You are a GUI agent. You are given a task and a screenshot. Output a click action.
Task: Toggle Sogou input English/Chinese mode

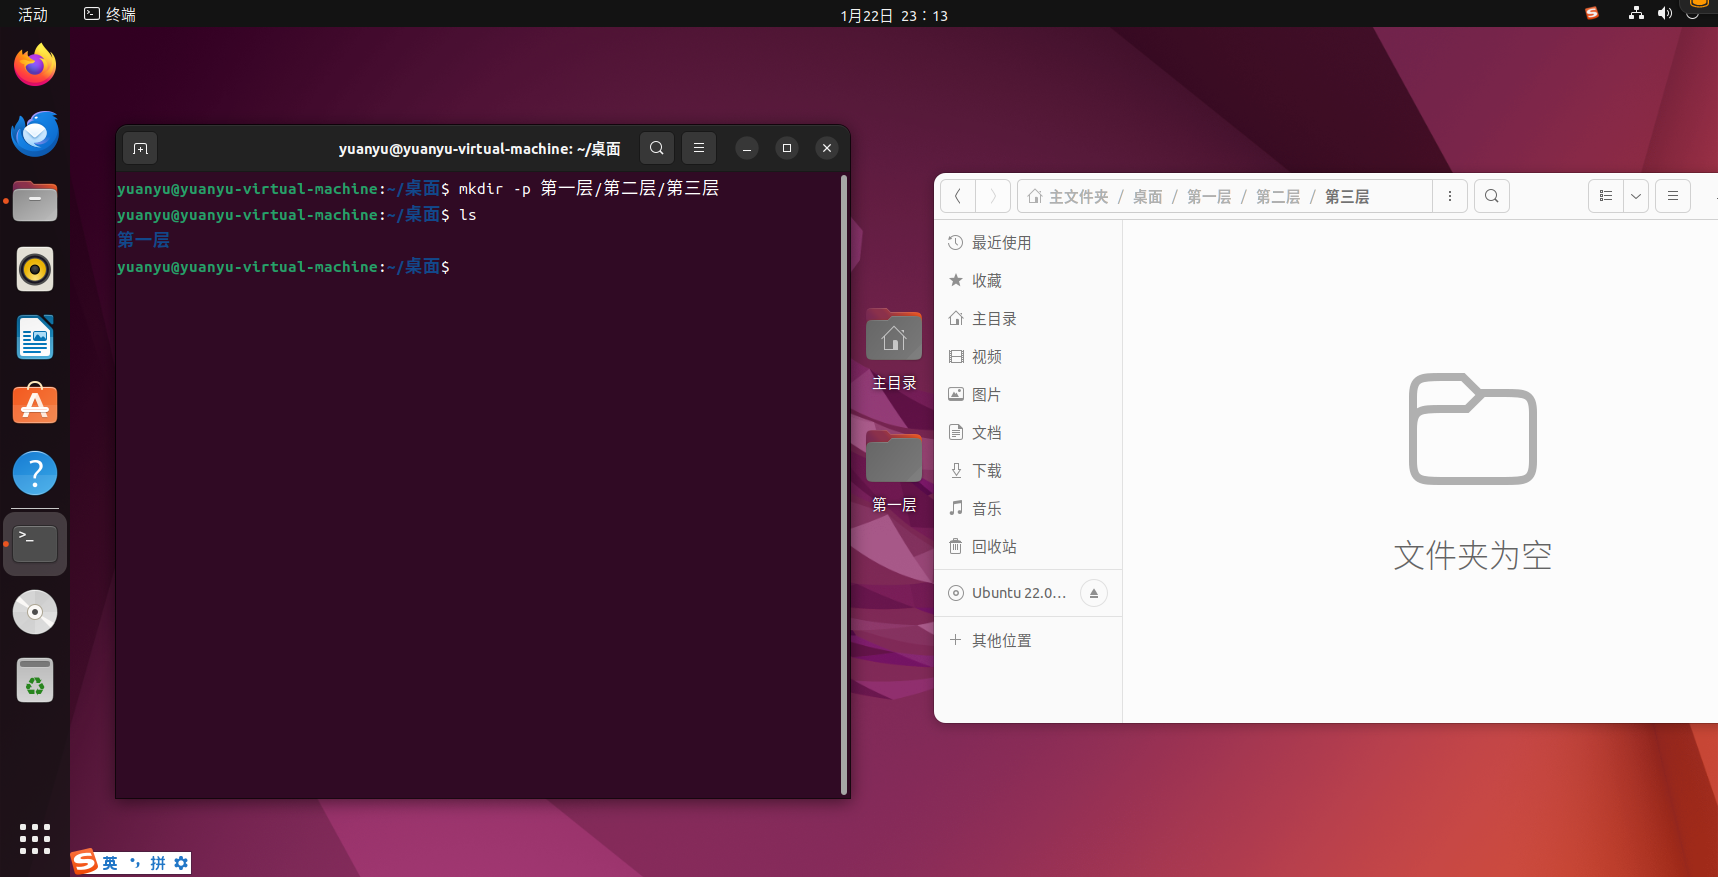pos(110,863)
